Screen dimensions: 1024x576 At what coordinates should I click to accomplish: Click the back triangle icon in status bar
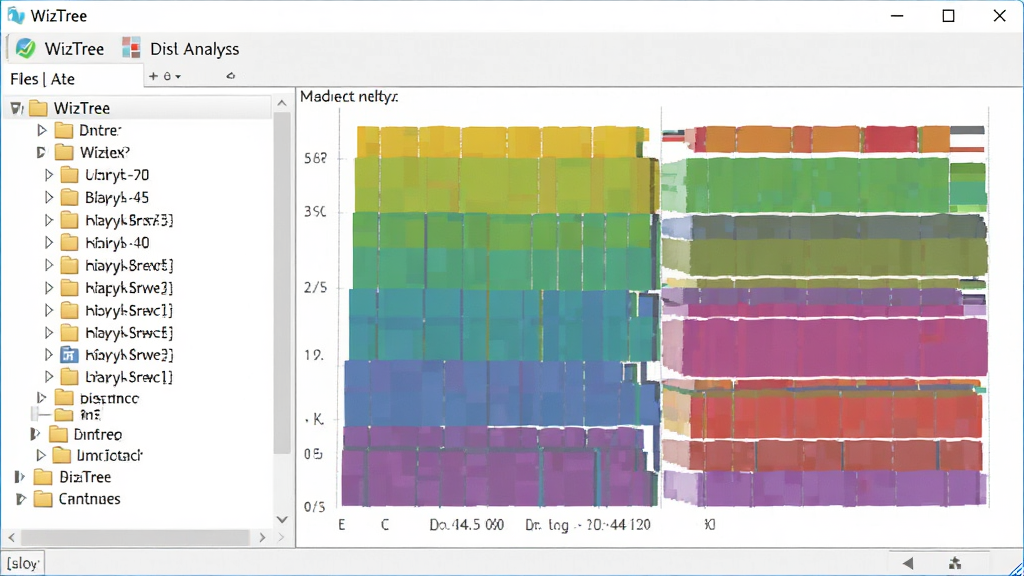(x=908, y=563)
